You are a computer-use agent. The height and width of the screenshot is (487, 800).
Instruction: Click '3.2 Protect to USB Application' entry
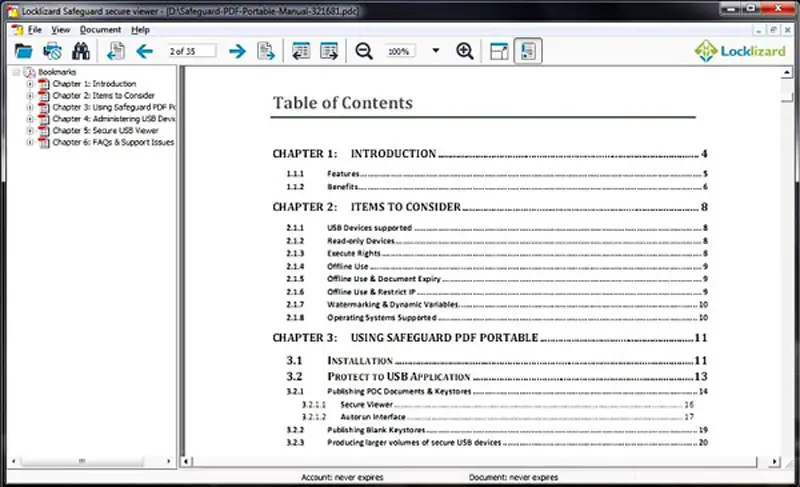[x=496, y=376]
